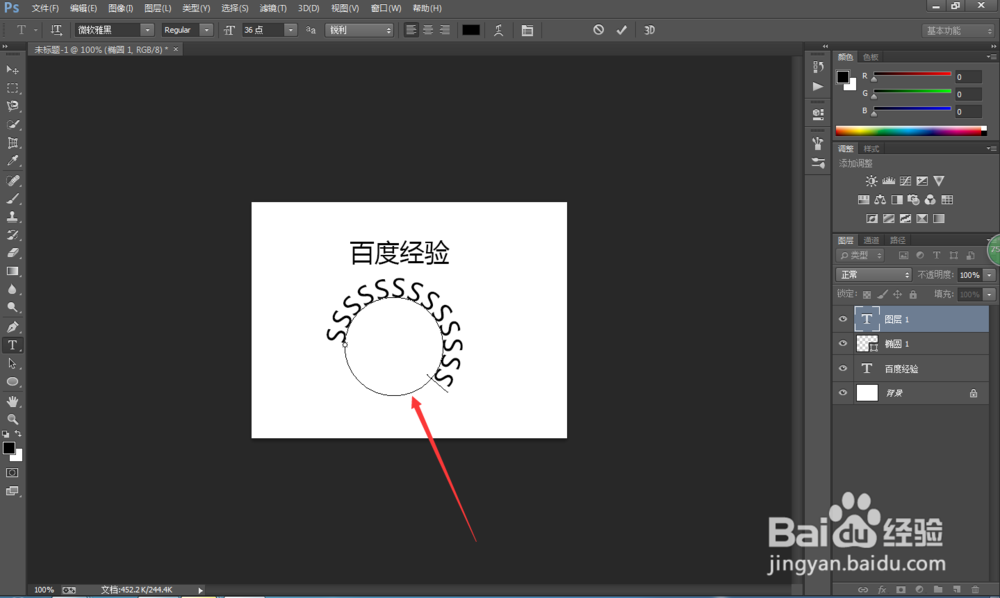Select the Move tool
1000x598 pixels.
point(12,69)
